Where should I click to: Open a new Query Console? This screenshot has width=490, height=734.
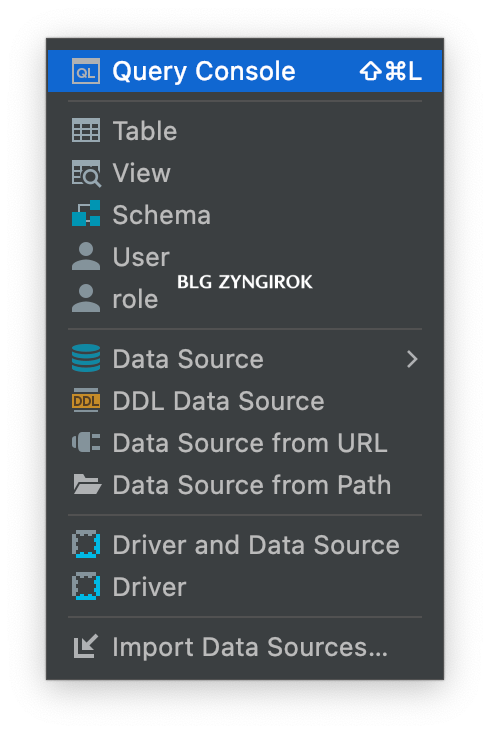pyautogui.click(x=245, y=71)
